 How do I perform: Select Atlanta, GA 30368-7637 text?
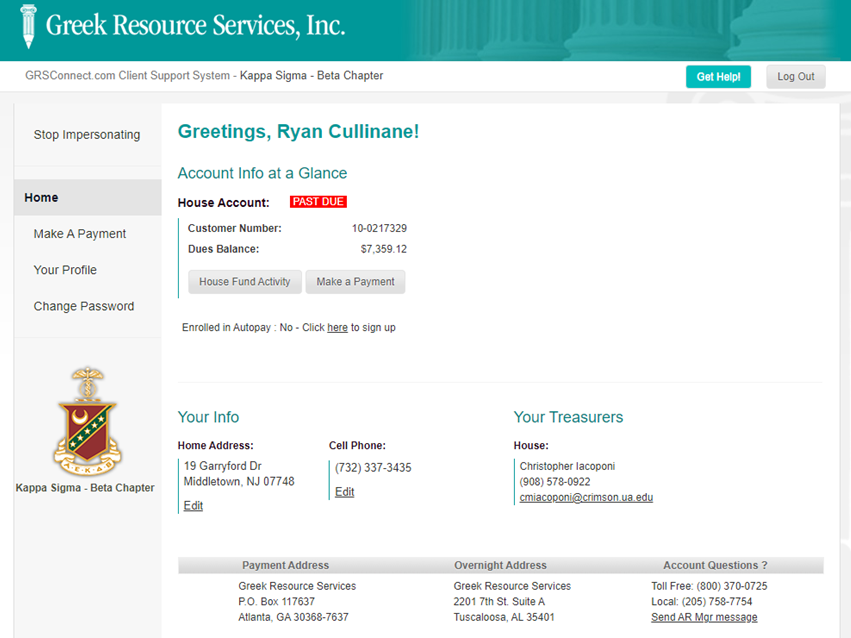click(293, 617)
